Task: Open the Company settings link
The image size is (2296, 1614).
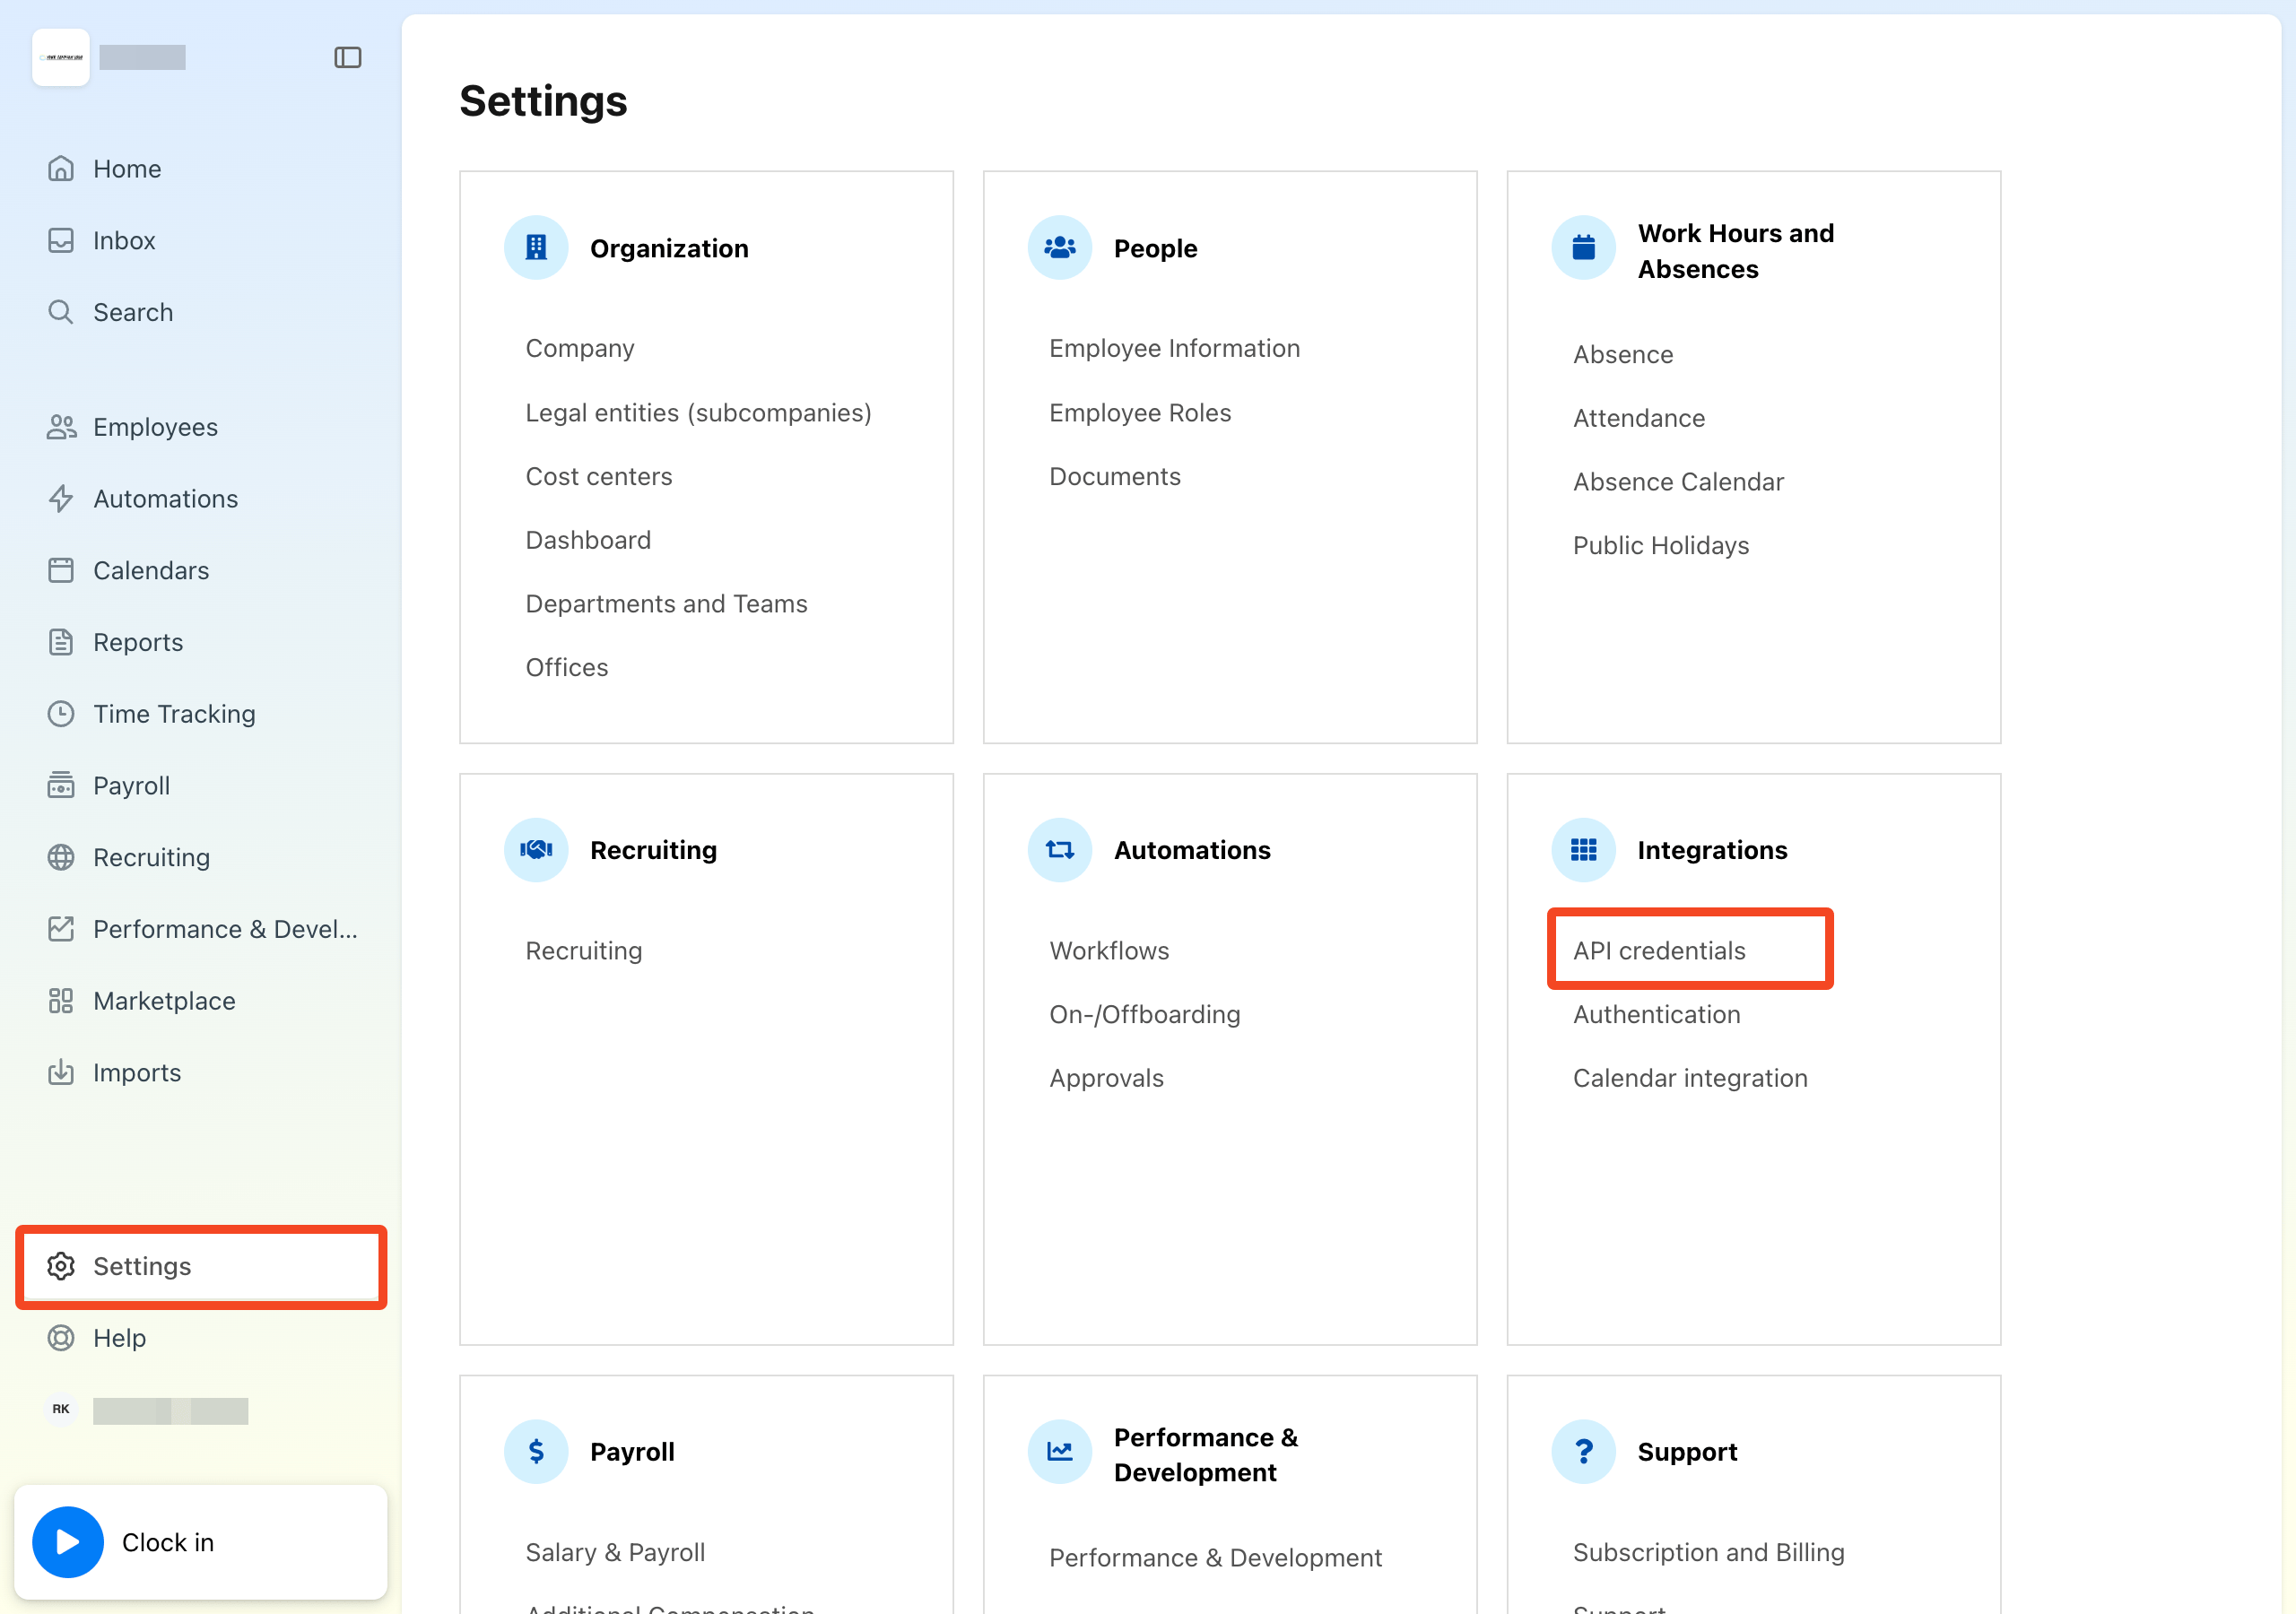Action: point(580,348)
